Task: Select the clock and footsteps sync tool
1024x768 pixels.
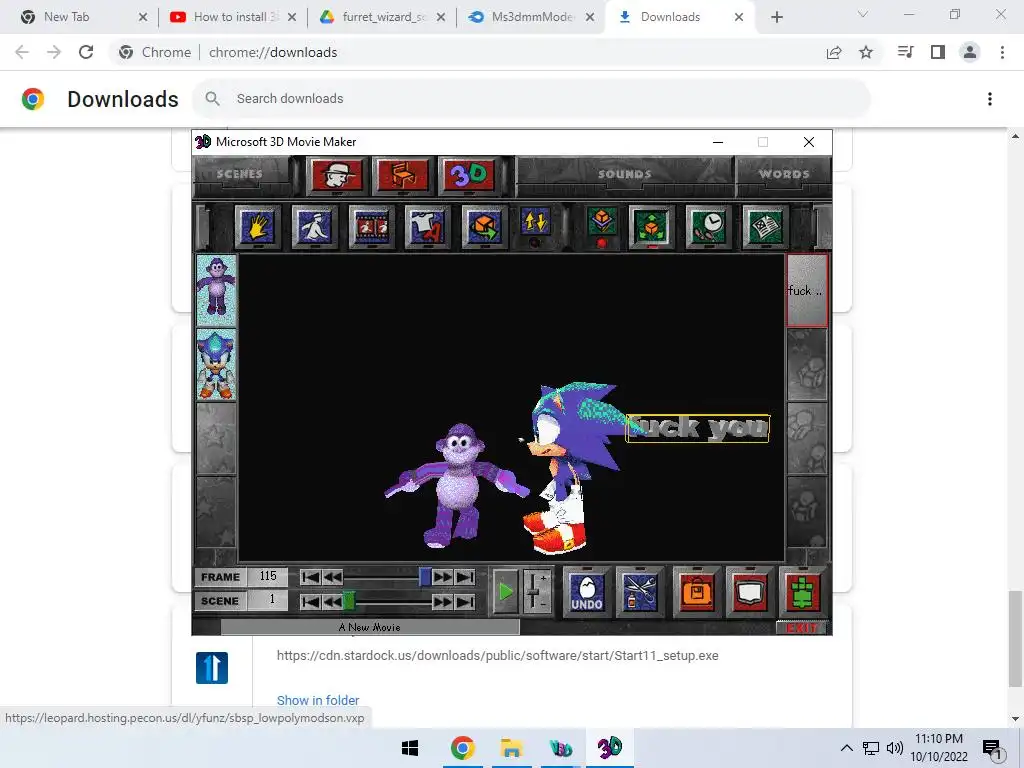Action: pyautogui.click(x=708, y=227)
